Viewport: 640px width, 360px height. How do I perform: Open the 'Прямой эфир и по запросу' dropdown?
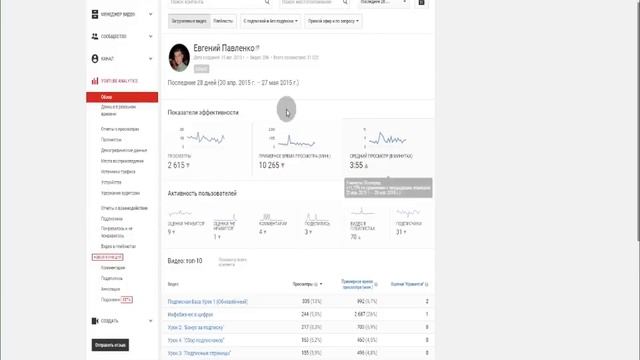click(333, 21)
